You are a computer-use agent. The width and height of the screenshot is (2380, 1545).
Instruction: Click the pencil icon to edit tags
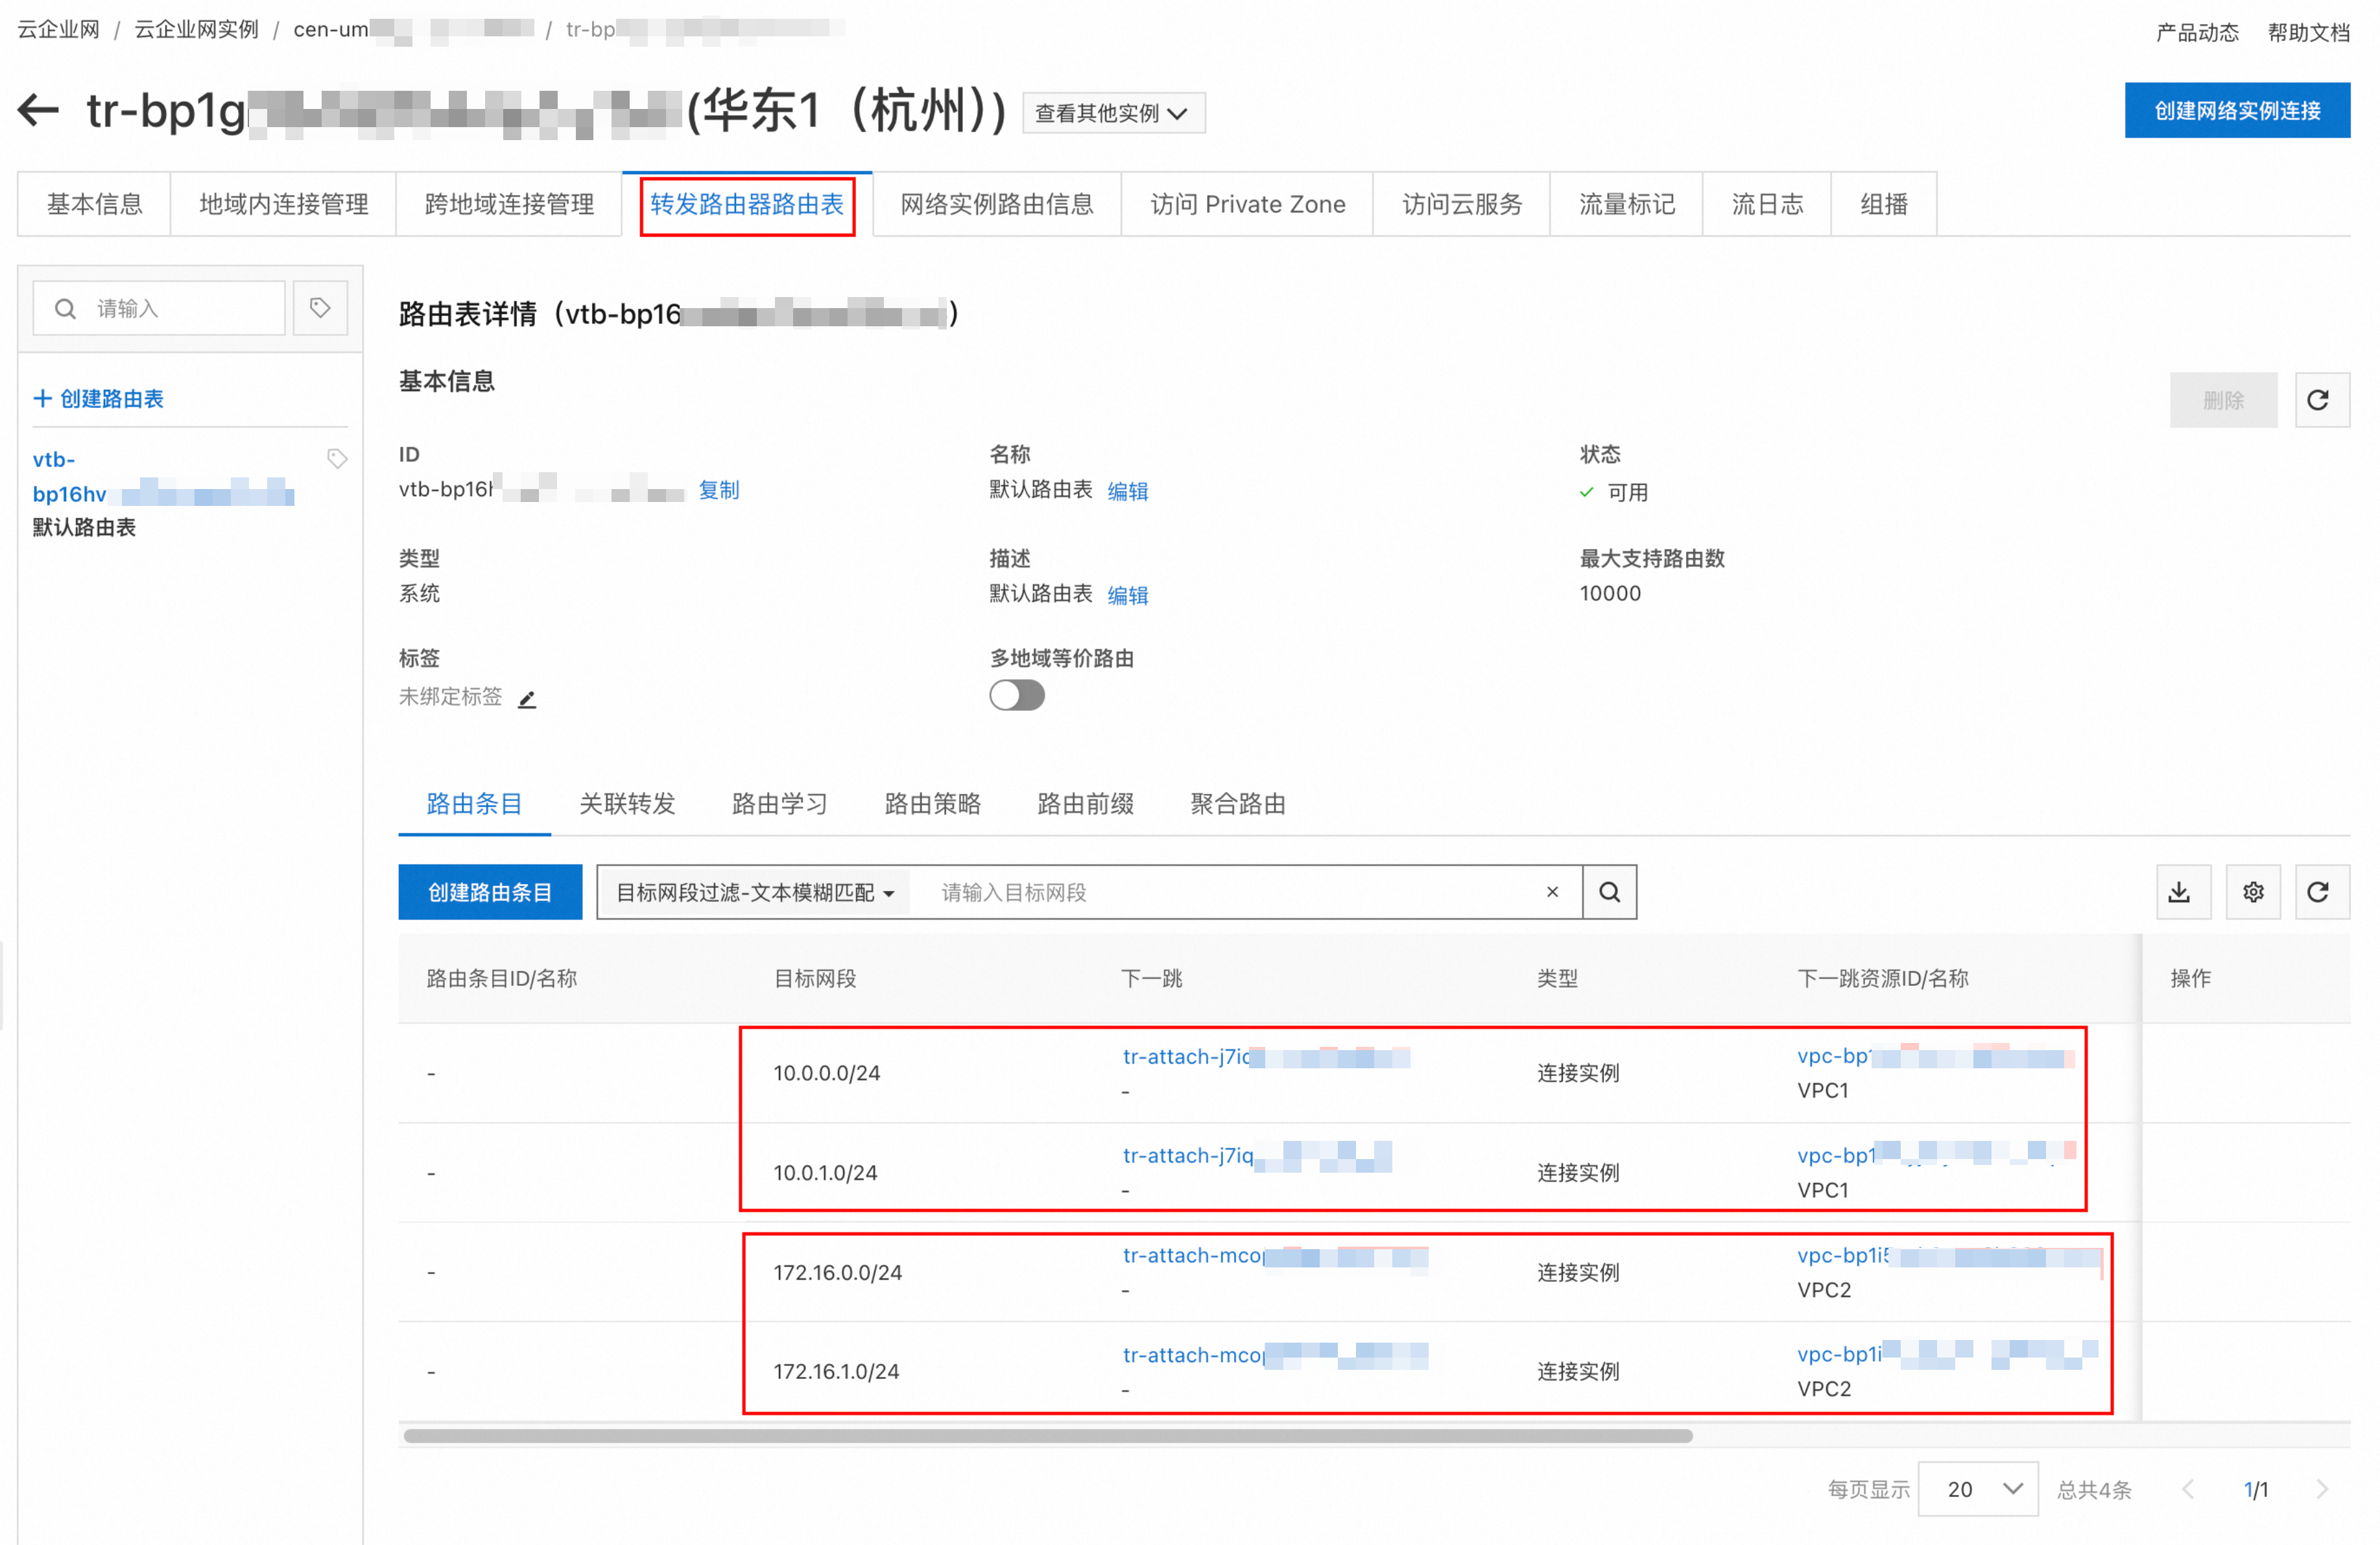pos(527,699)
